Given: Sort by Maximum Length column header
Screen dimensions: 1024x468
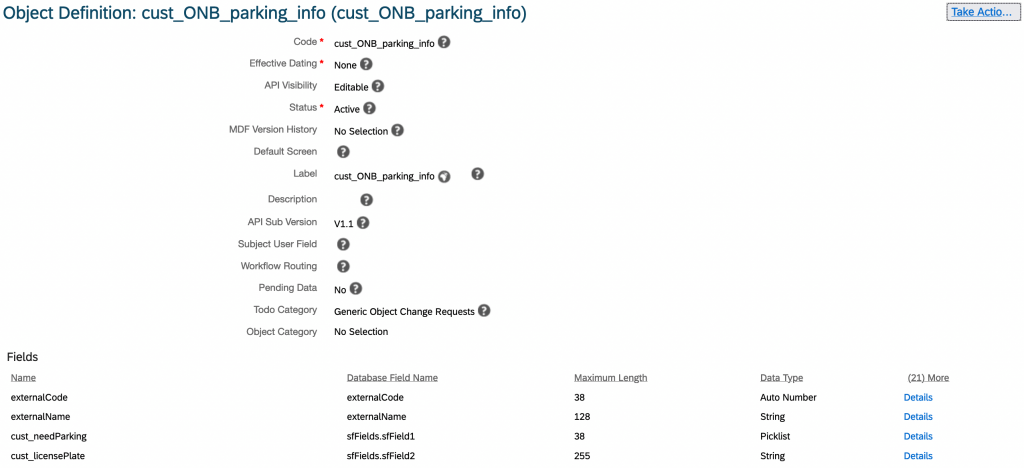Looking at the screenshot, I should (x=611, y=378).
